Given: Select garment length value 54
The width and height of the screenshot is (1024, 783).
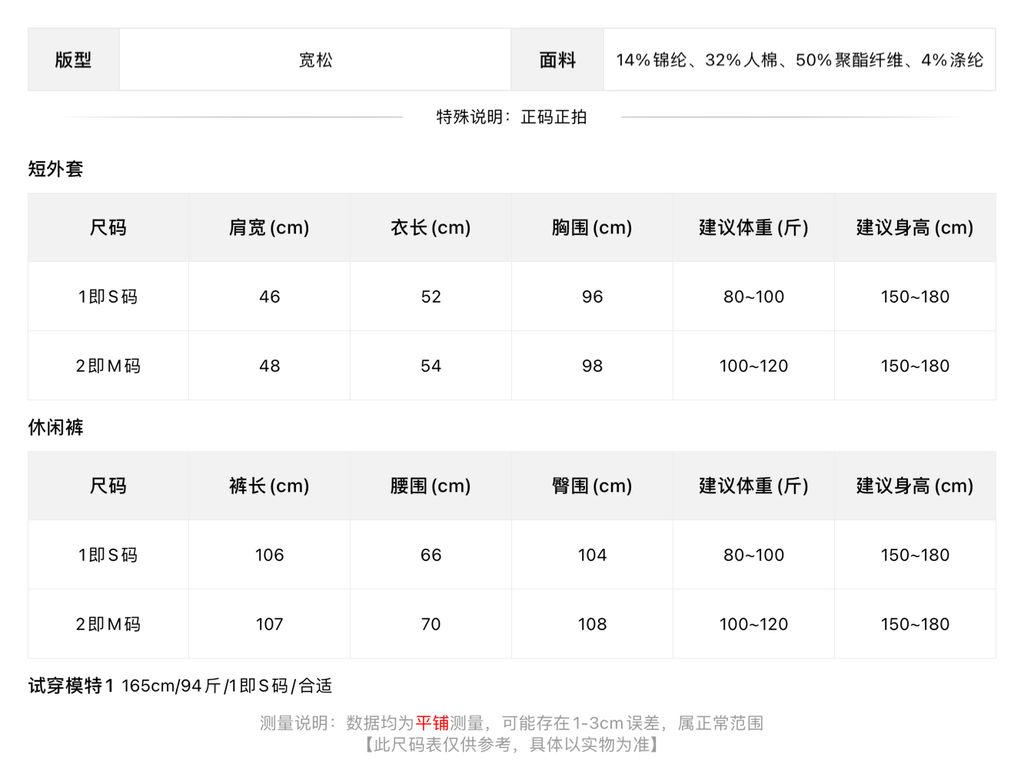Looking at the screenshot, I should click(x=430, y=366).
